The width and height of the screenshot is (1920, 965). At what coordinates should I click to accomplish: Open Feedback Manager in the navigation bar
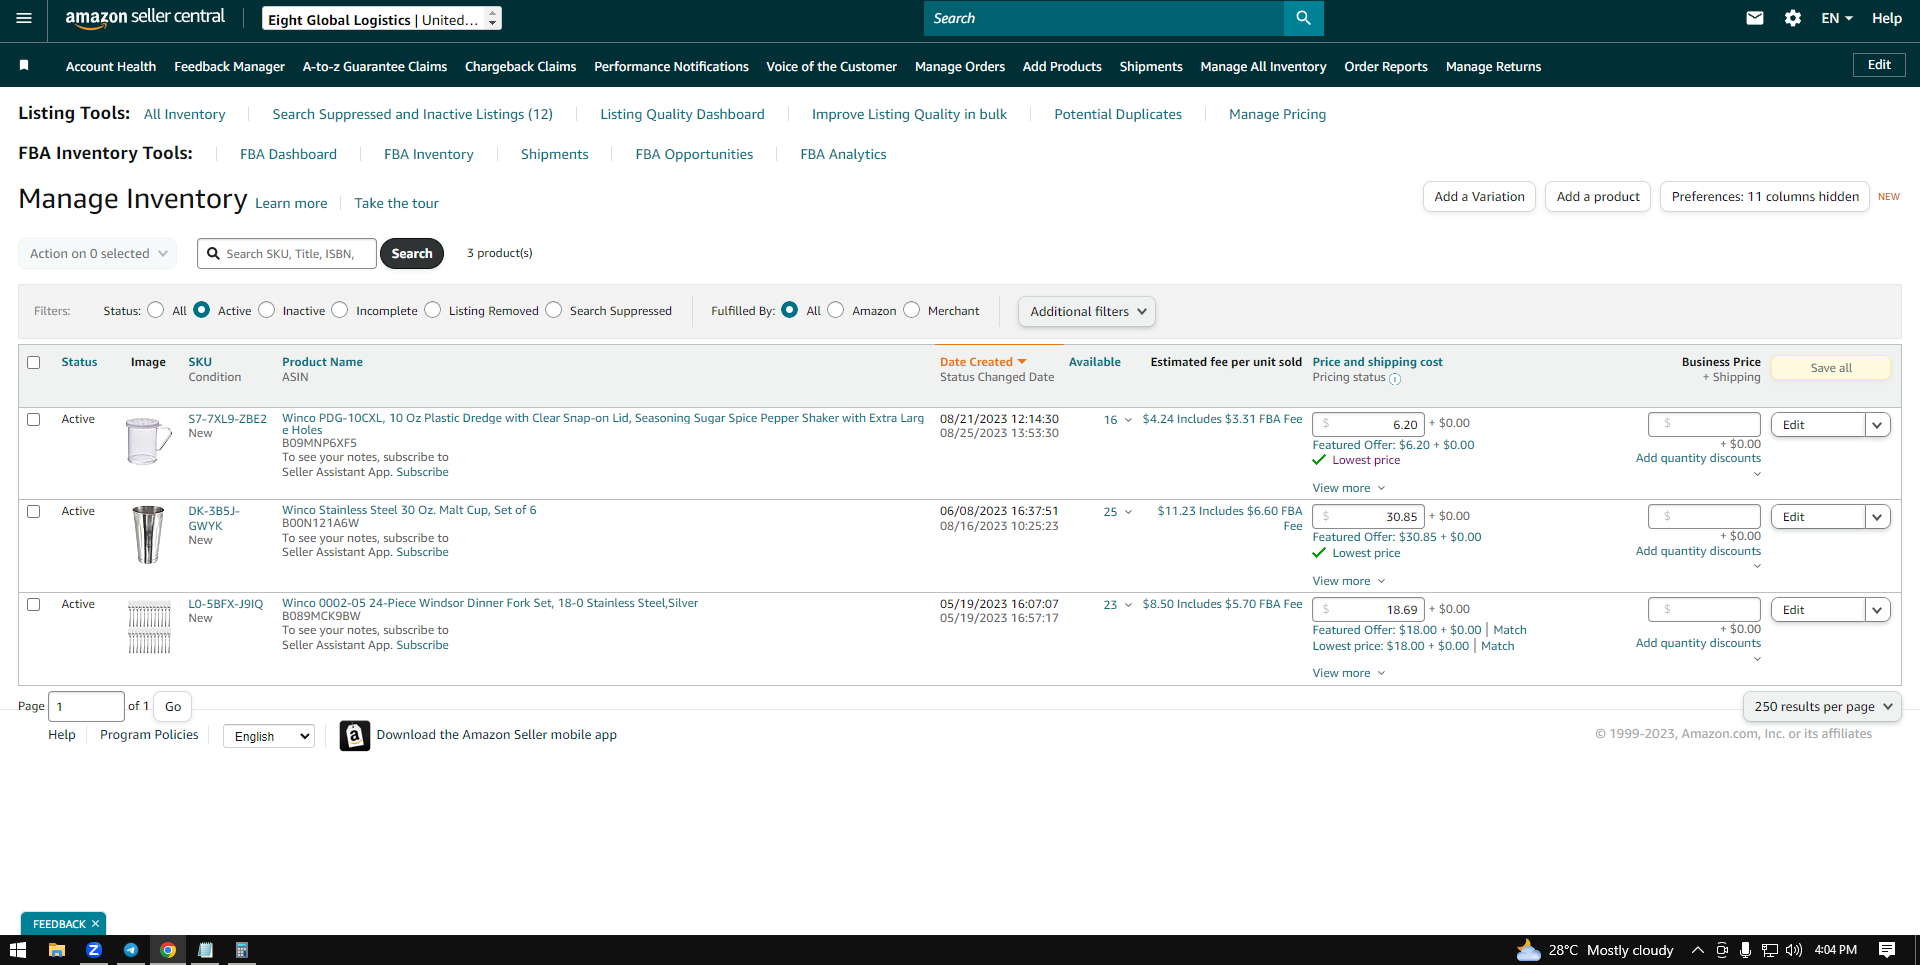click(230, 66)
